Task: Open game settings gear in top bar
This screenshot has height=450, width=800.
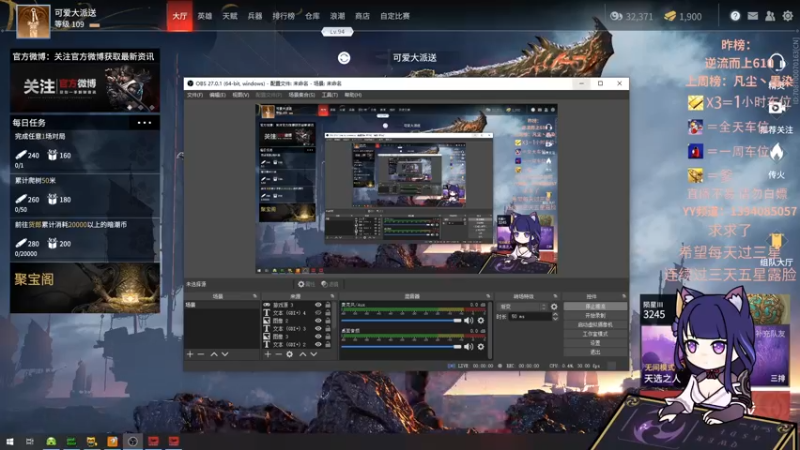Action: [x=788, y=16]
